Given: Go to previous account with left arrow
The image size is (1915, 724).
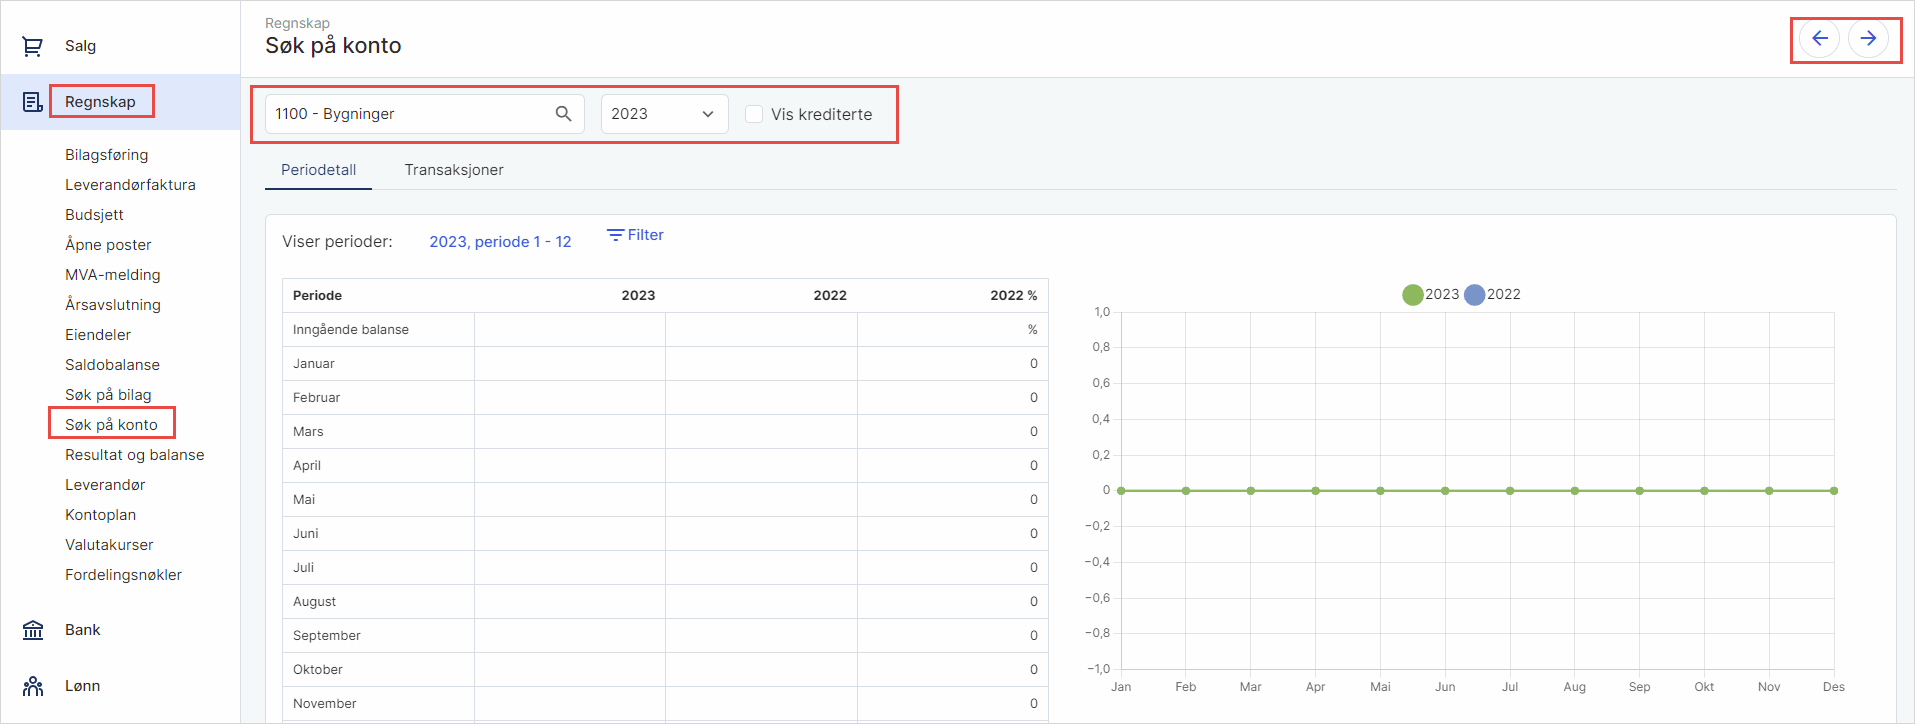Looking at the screenshot, I should [1819, 39].
